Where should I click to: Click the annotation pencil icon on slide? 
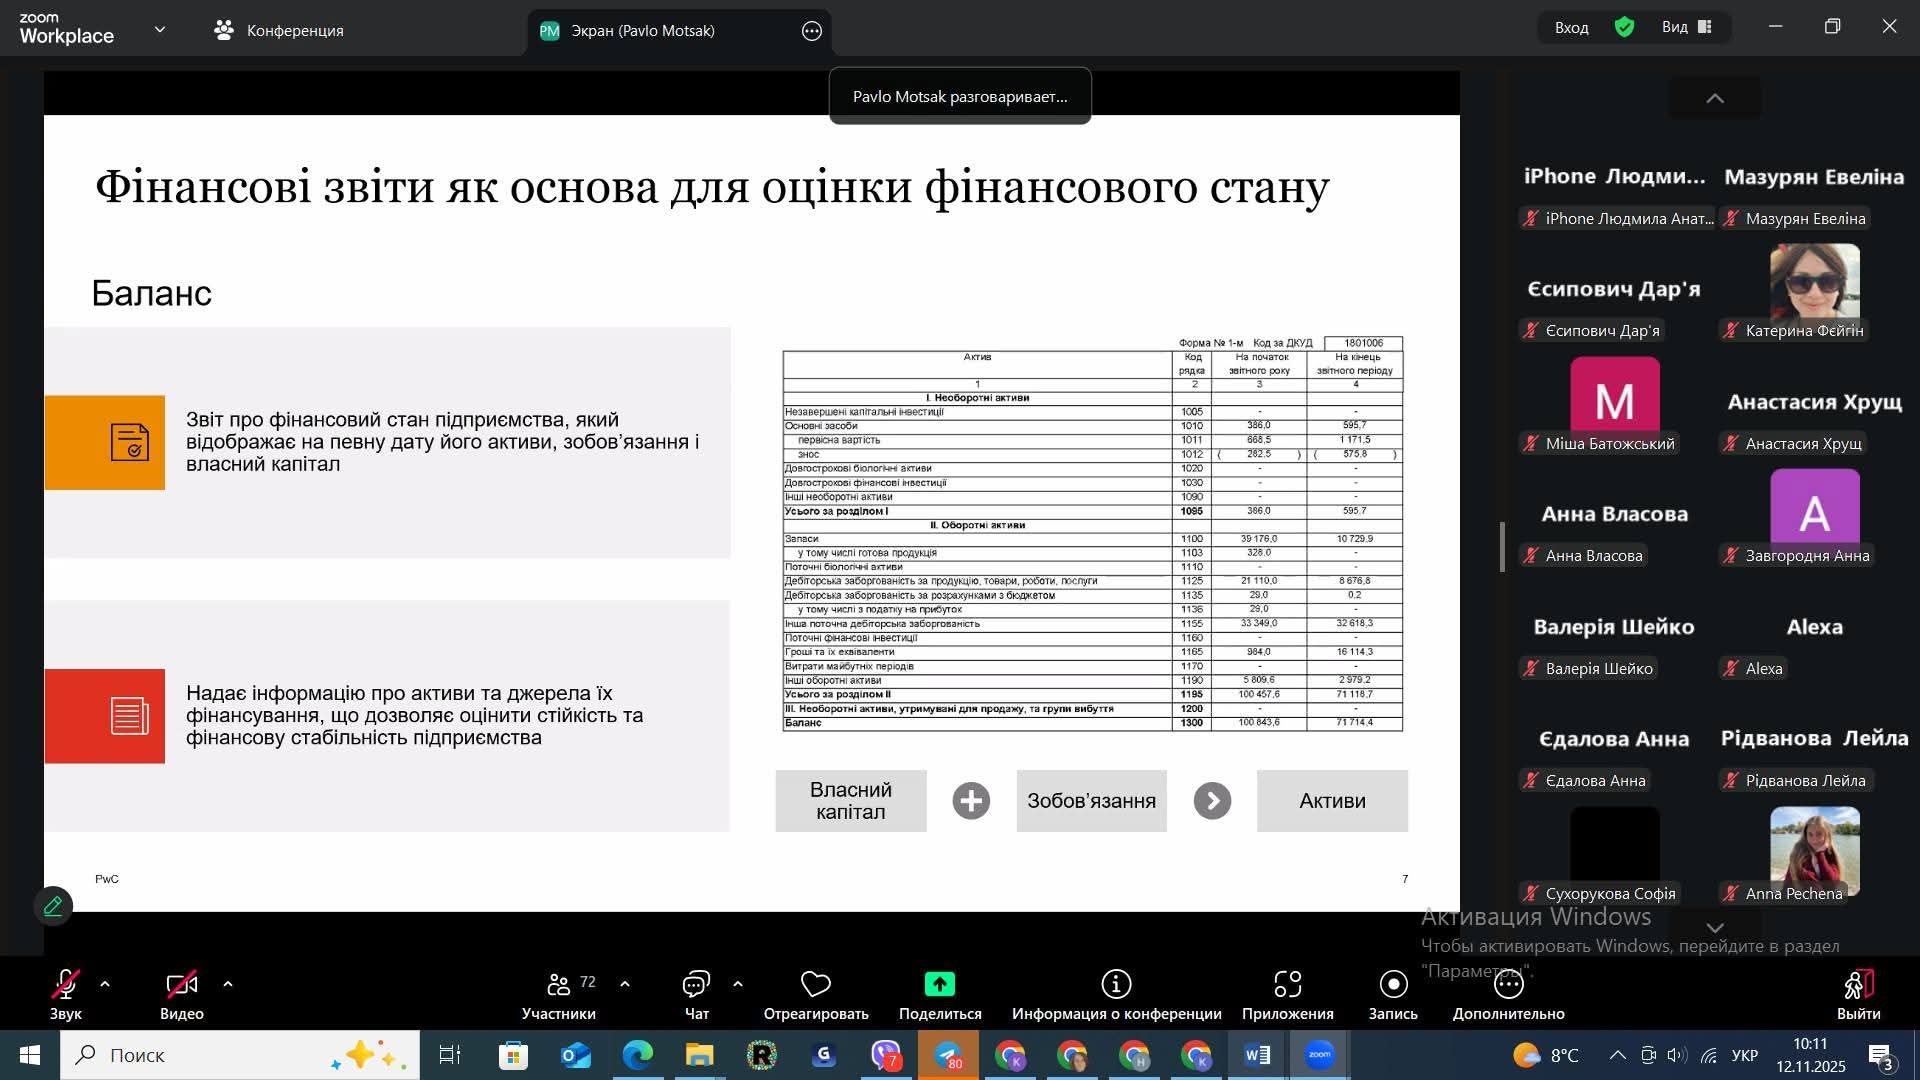point(53,906)
